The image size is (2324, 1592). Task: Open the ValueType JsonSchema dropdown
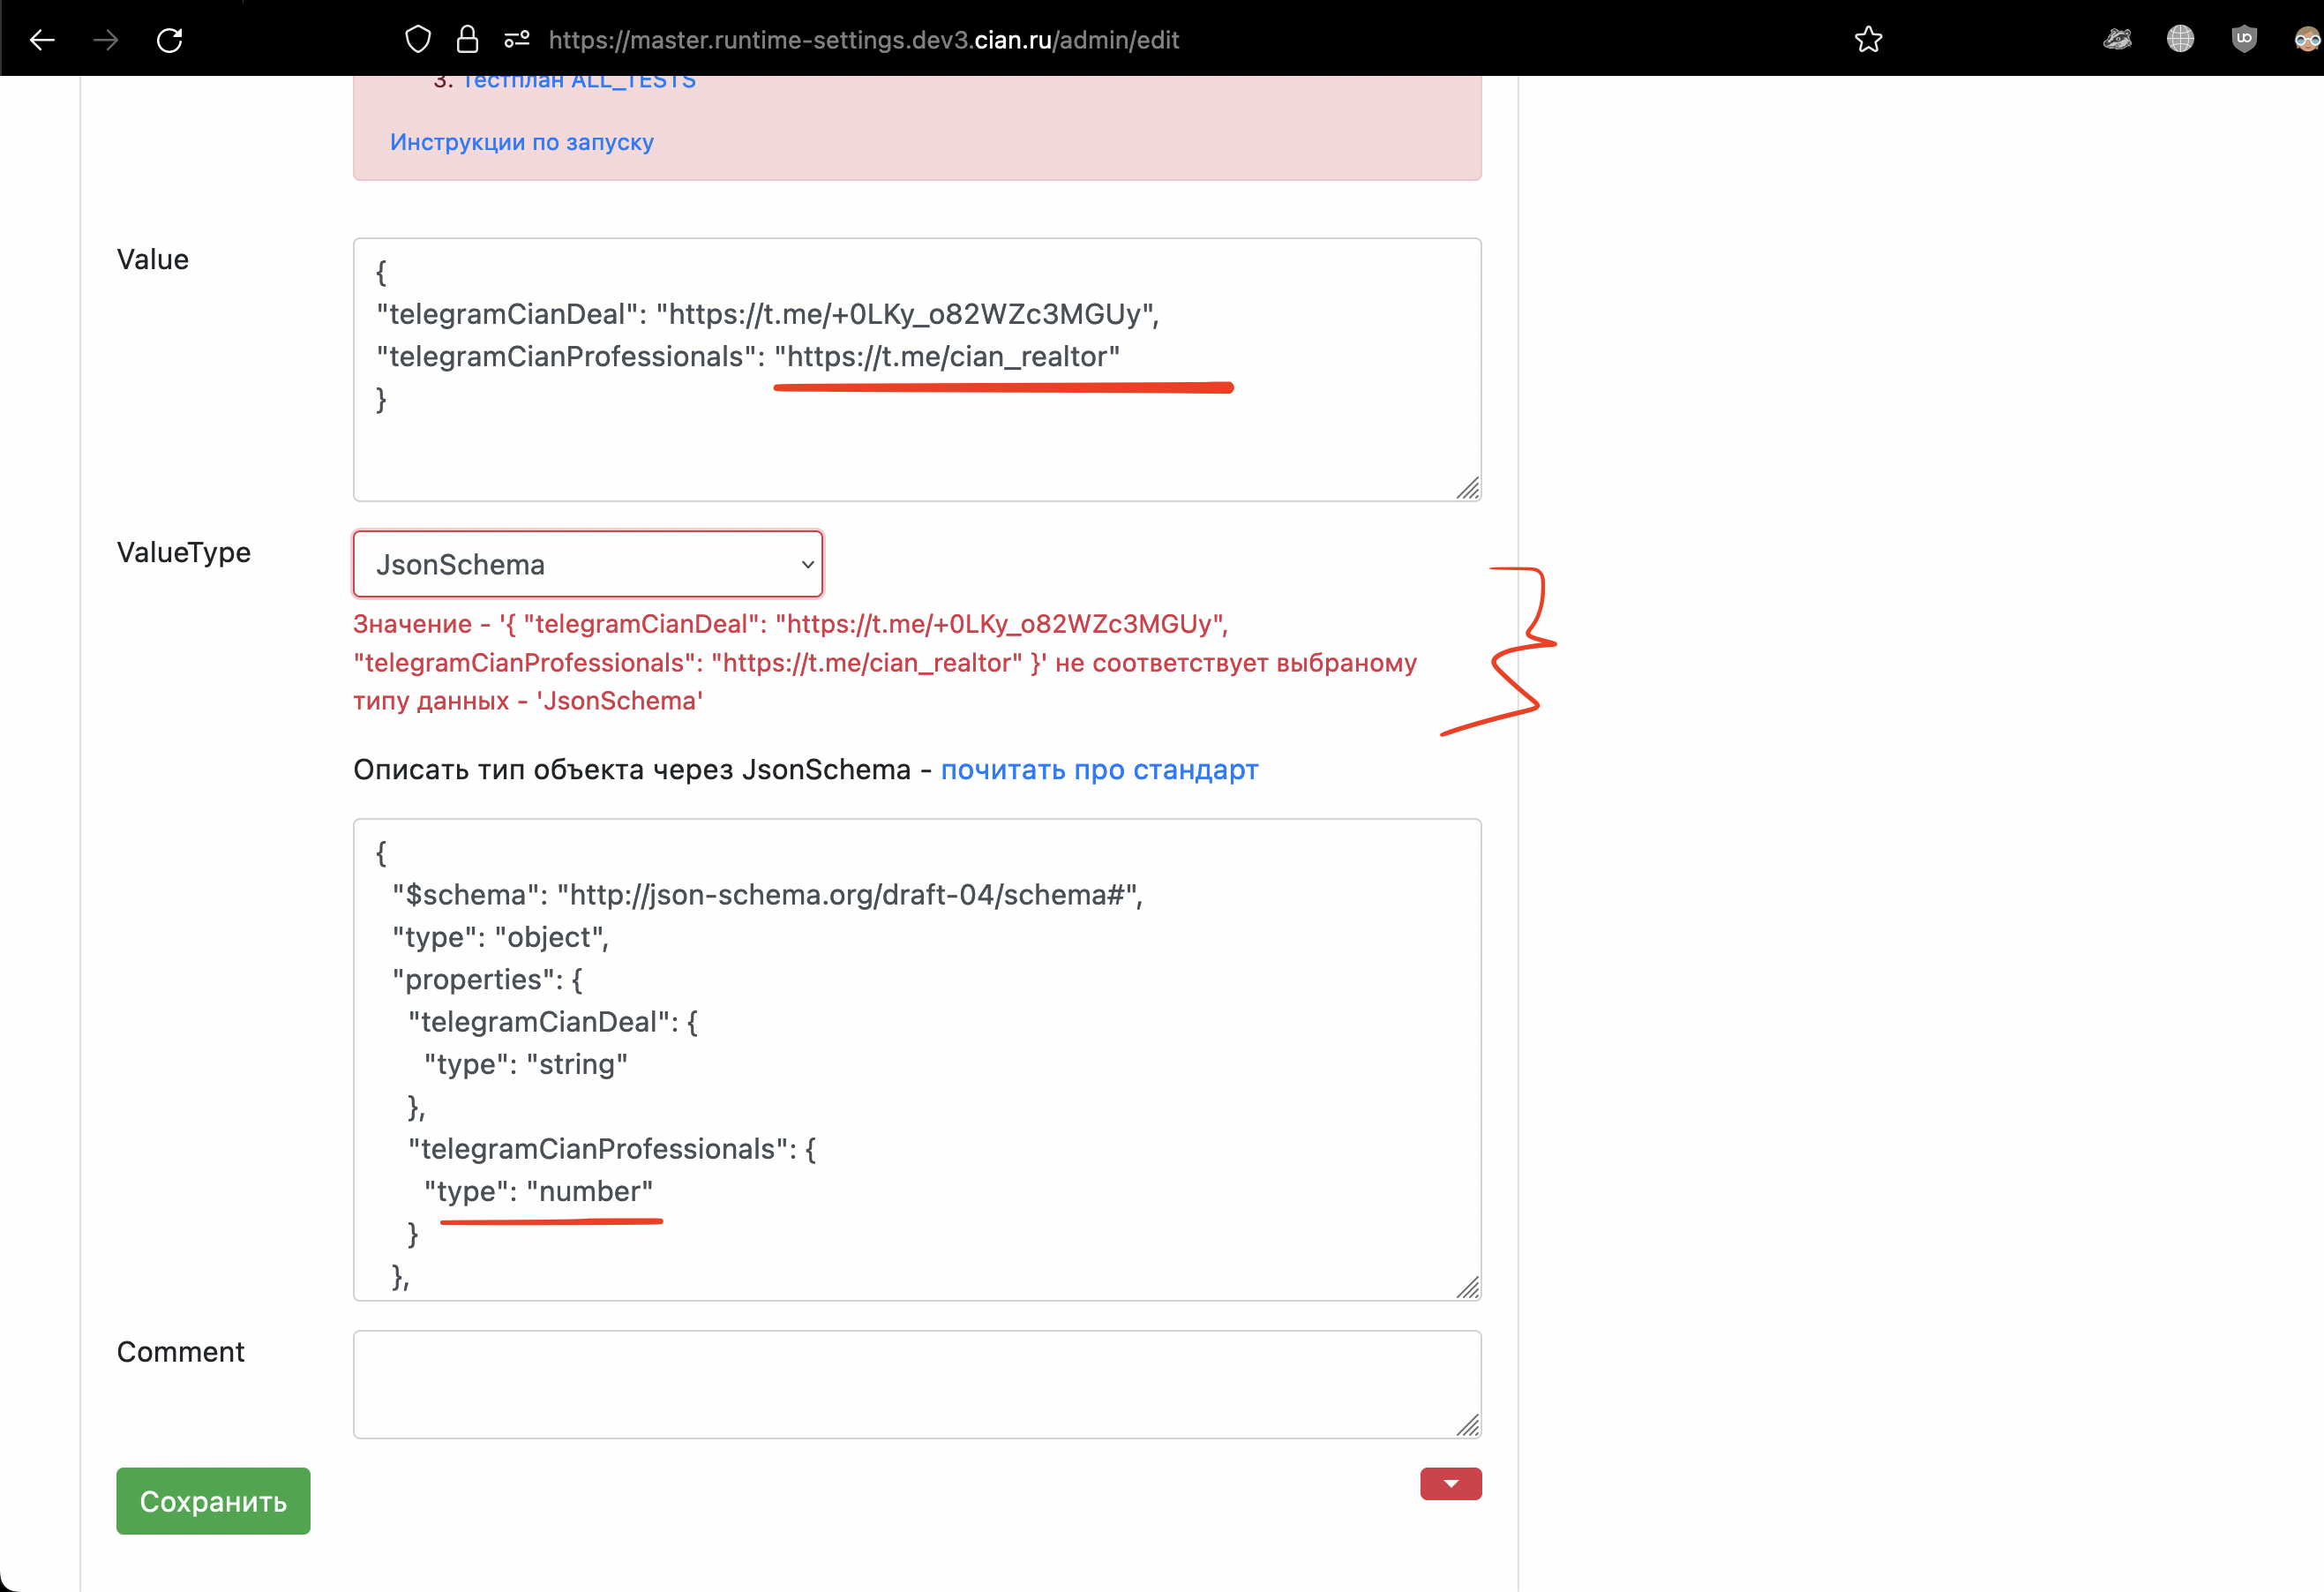(x=588, y=564)
